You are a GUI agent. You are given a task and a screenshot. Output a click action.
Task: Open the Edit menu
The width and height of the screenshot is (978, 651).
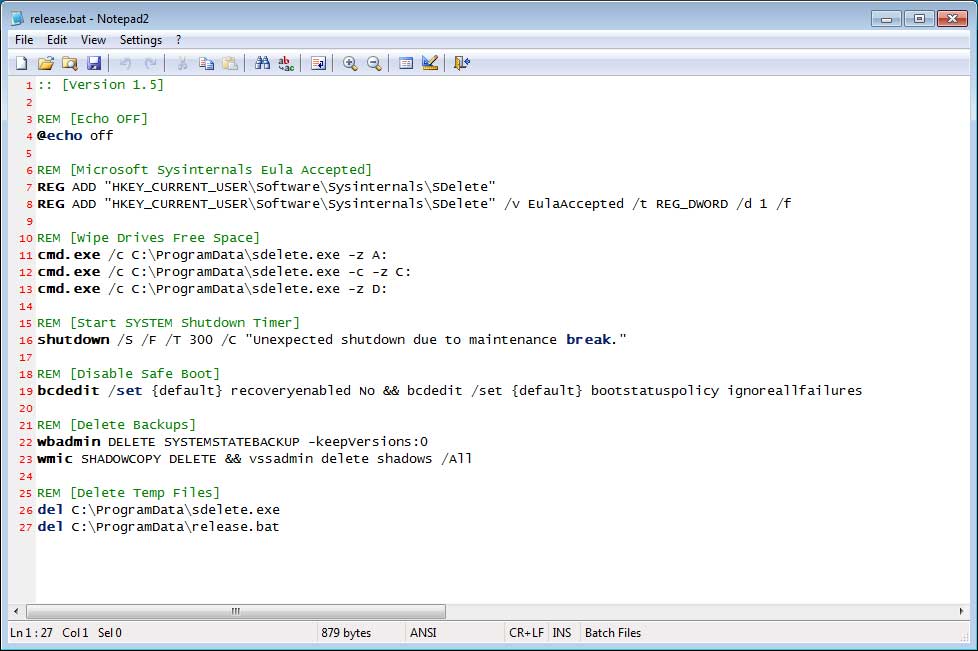click(57, 40)
